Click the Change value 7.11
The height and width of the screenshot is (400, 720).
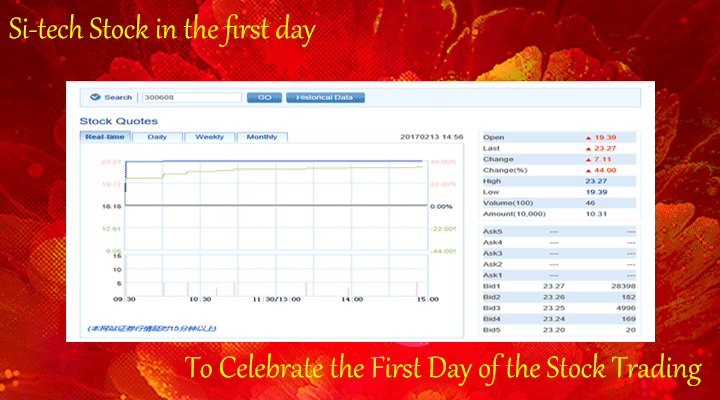[x=602, y=159]
